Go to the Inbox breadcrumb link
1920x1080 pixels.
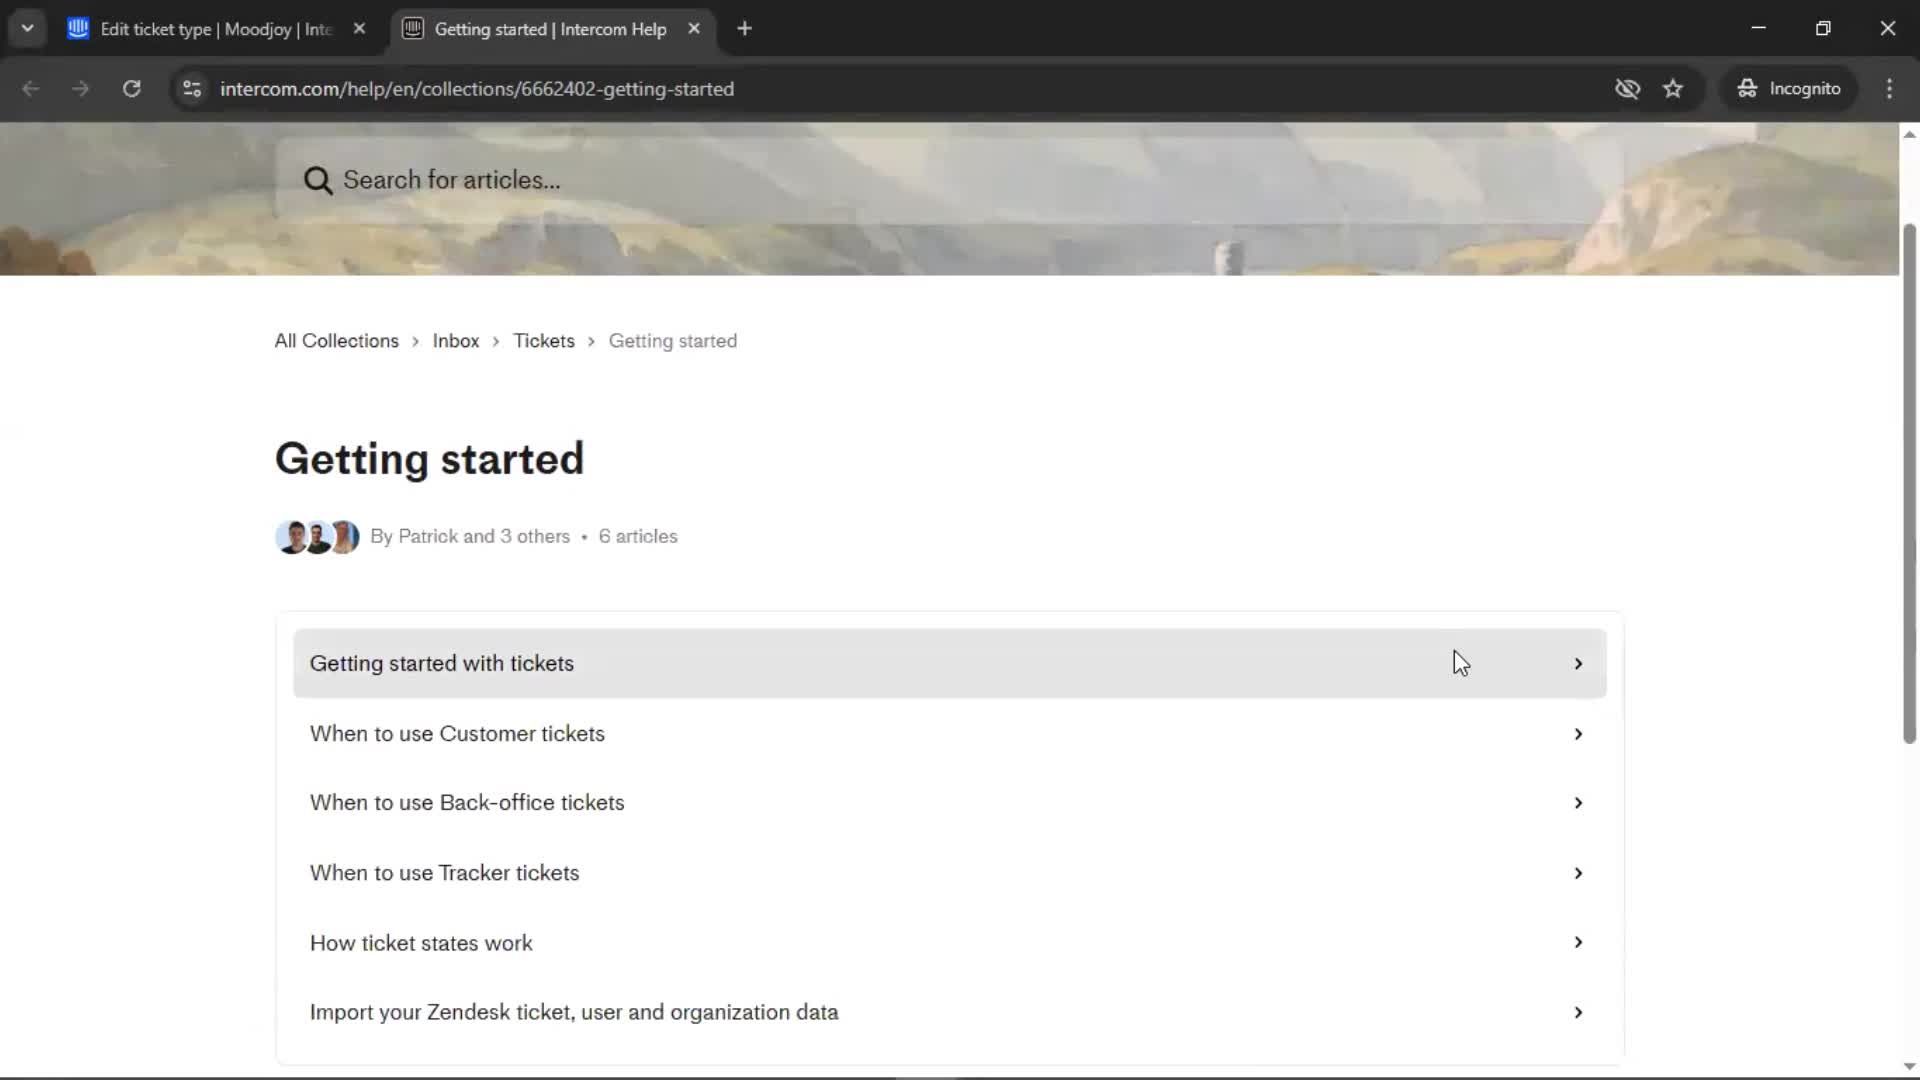tap(456, 341)
